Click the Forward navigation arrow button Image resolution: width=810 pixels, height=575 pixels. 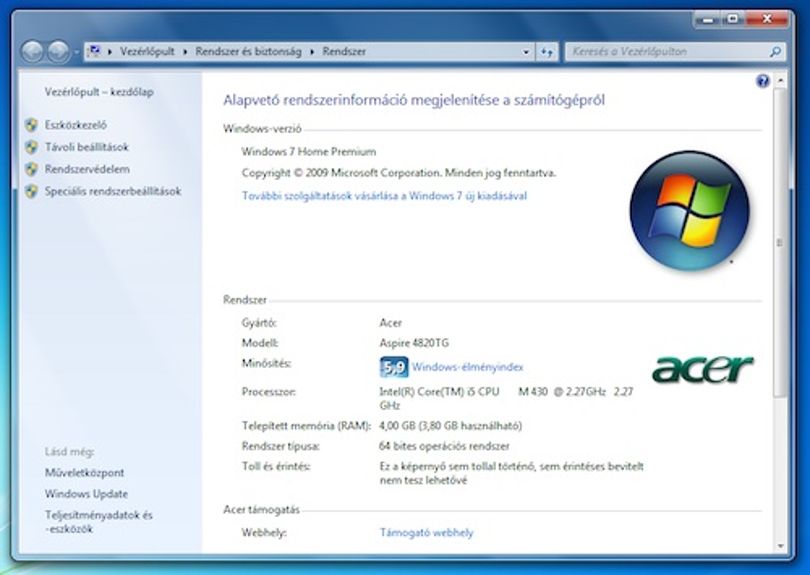point(58,52)
